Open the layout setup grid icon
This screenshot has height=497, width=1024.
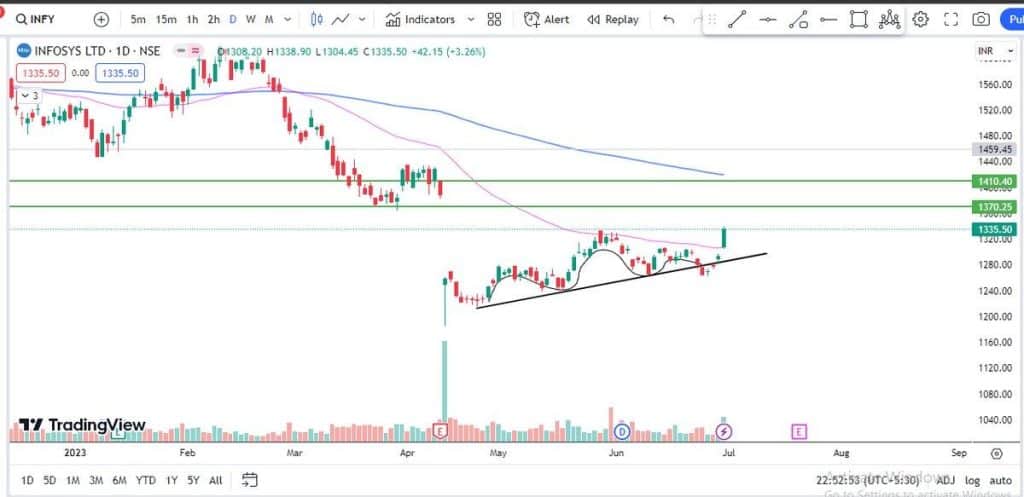click(x=494, y=20)
